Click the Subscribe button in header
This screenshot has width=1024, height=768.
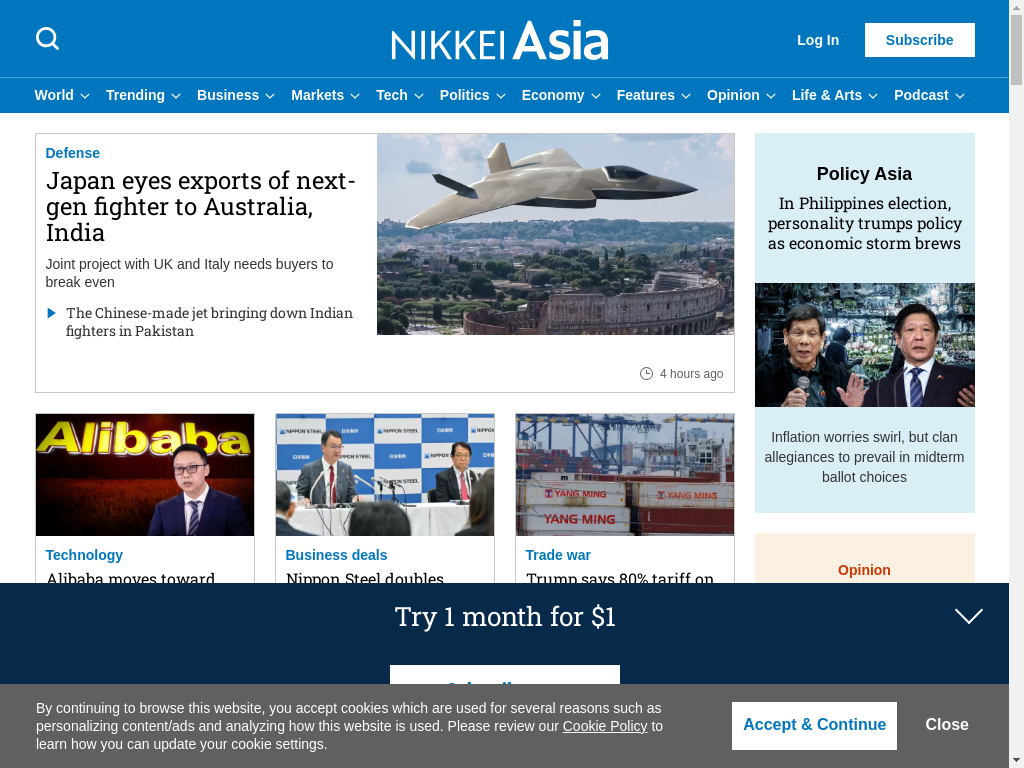[920, 40]
